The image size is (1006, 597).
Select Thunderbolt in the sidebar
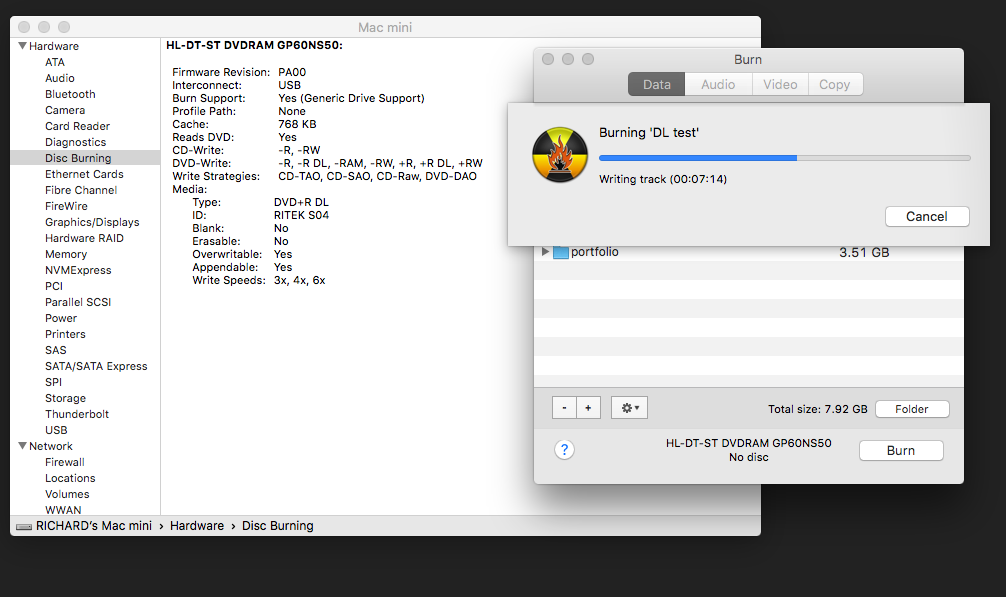[x=77, y=414]
